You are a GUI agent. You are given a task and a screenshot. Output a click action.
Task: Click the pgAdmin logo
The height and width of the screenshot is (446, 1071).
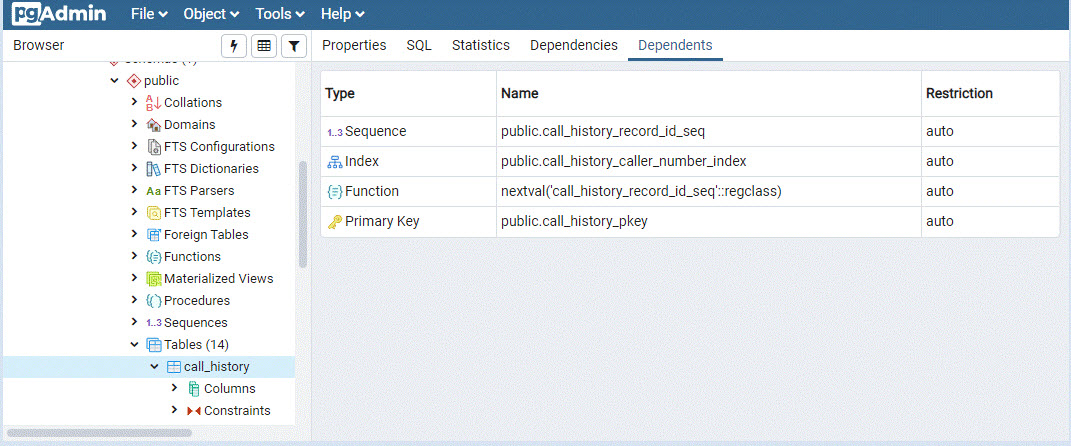tap(59, 14)
